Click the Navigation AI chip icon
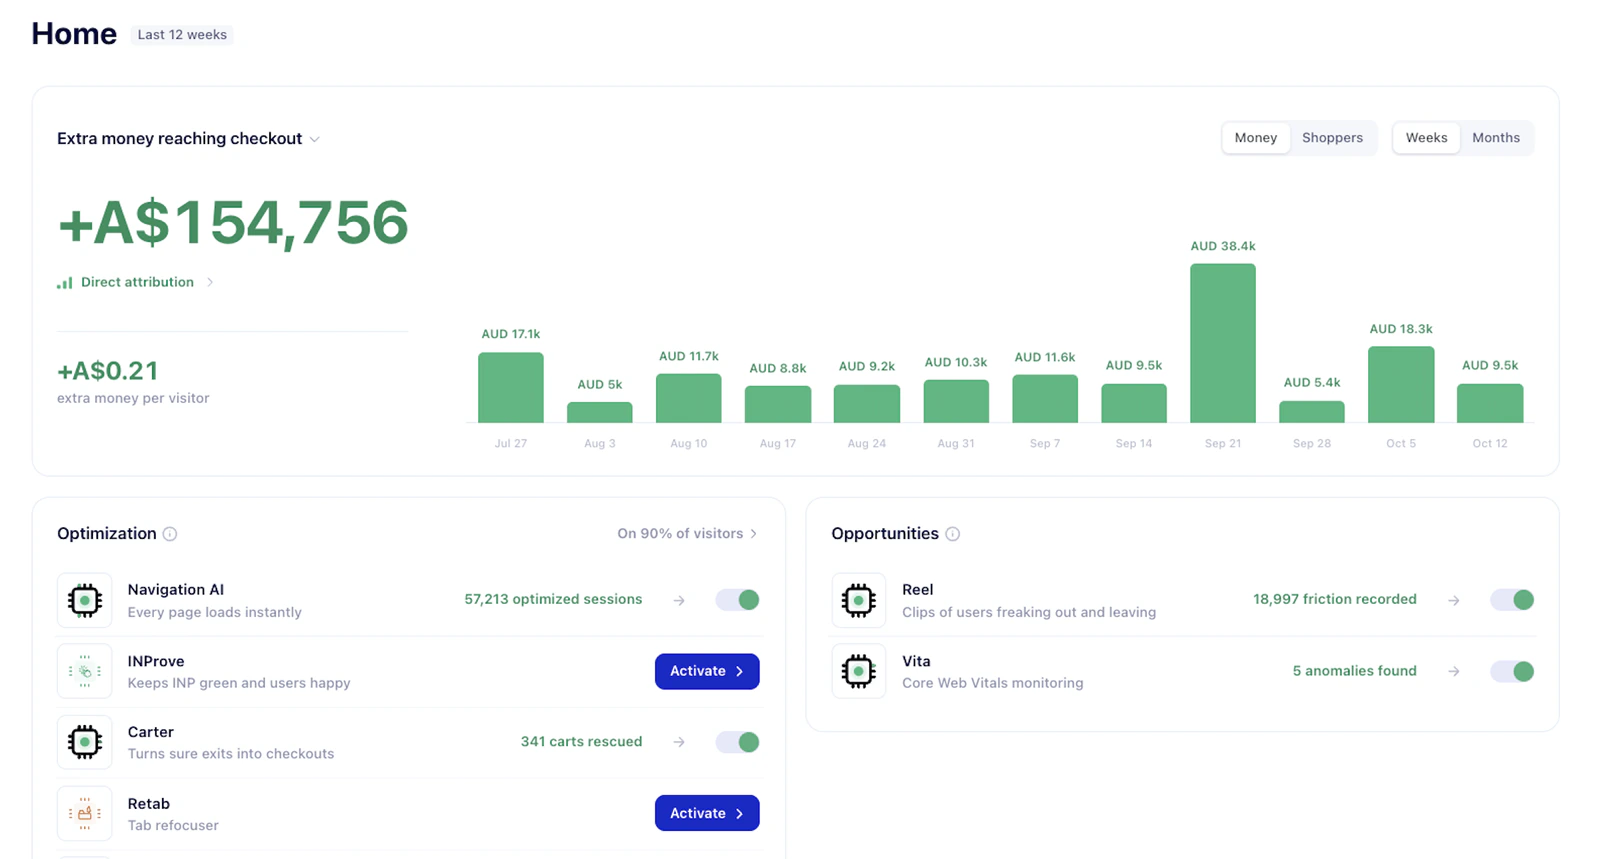 pos(85,600)
